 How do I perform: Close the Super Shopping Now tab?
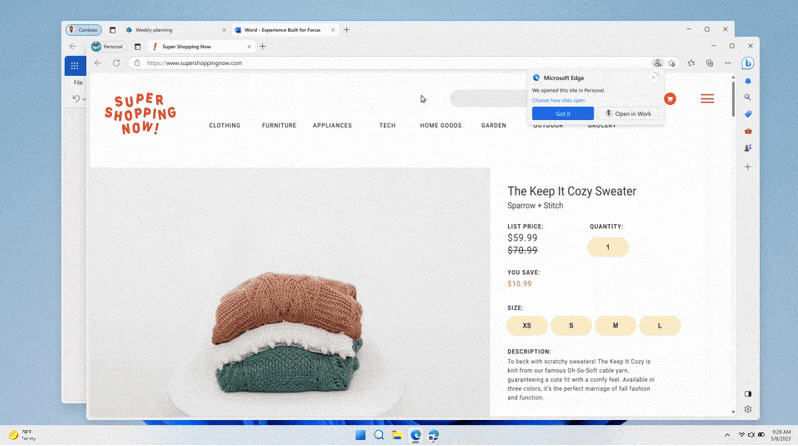[249, 46]
